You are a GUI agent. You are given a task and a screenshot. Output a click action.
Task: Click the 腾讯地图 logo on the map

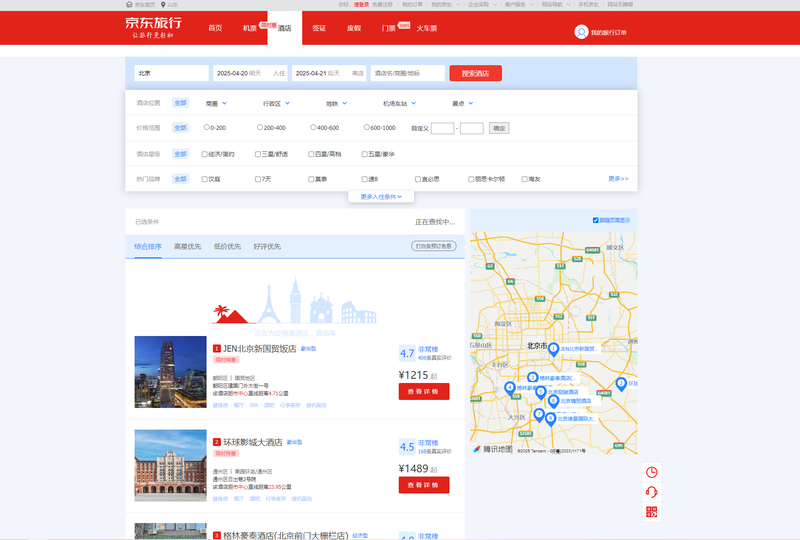pyautogui.click(x=492, y=449)
